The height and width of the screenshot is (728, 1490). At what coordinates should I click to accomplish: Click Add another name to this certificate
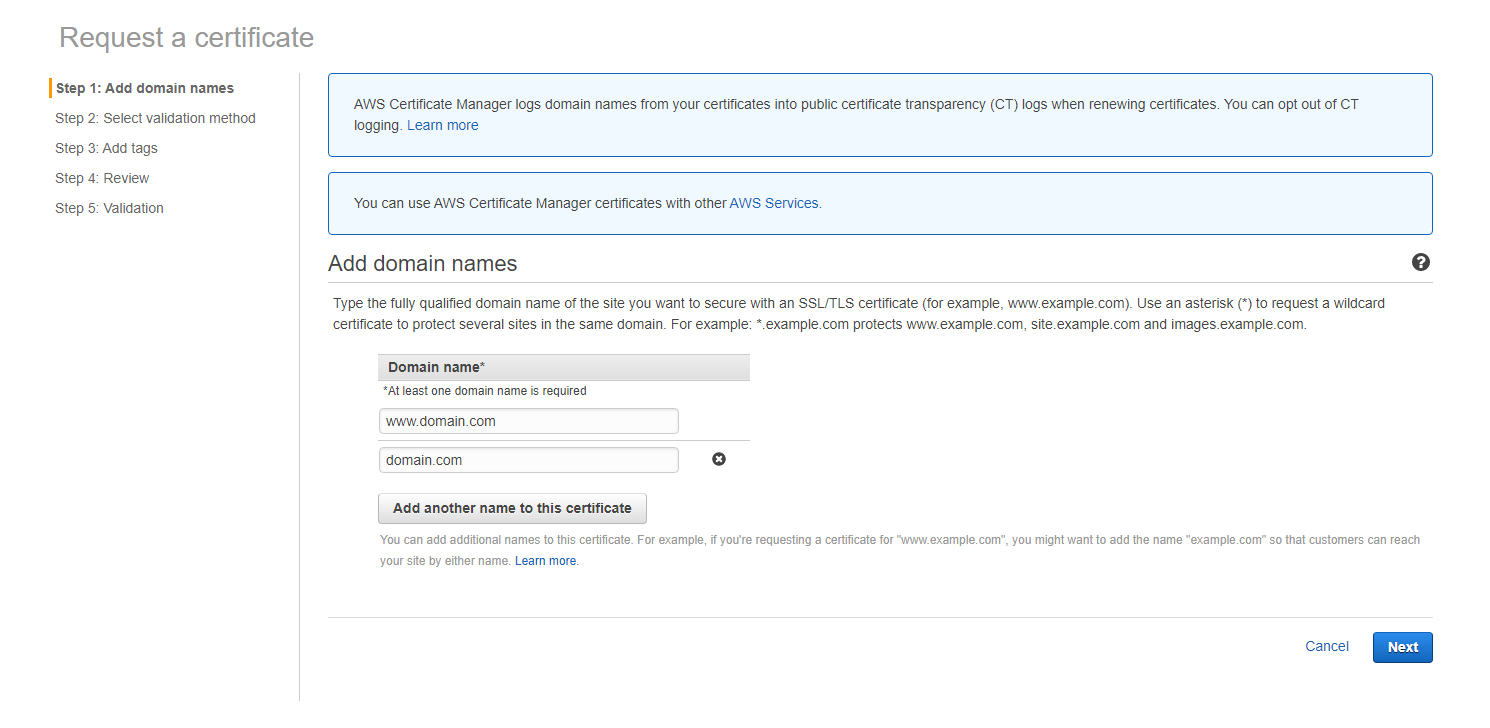[x=512, y=508]
